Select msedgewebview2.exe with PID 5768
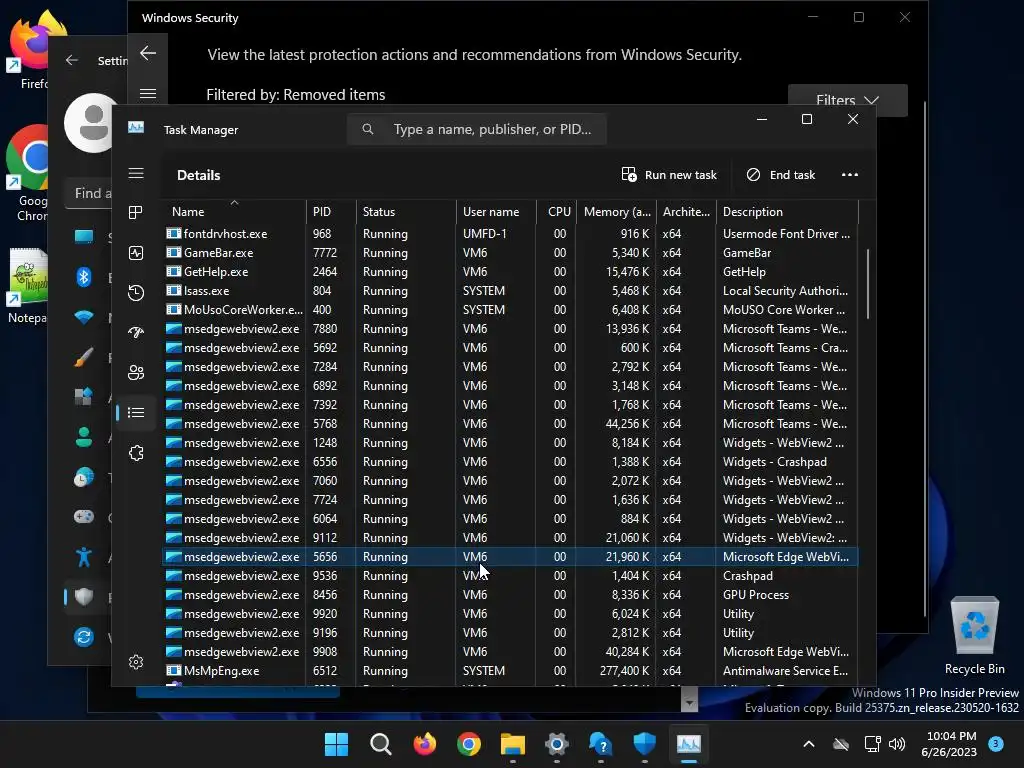This screenshot has width=1024, height=768. (x=509, y=424)
